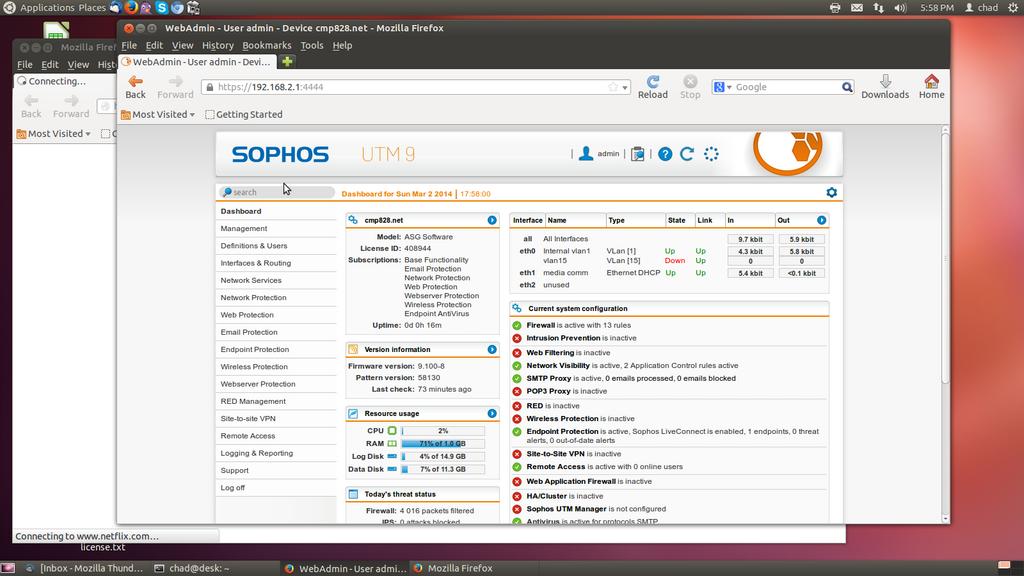Click the blue arrow in Interface table header
This screenshot has height=576, width=1024.
click(822, 220)
